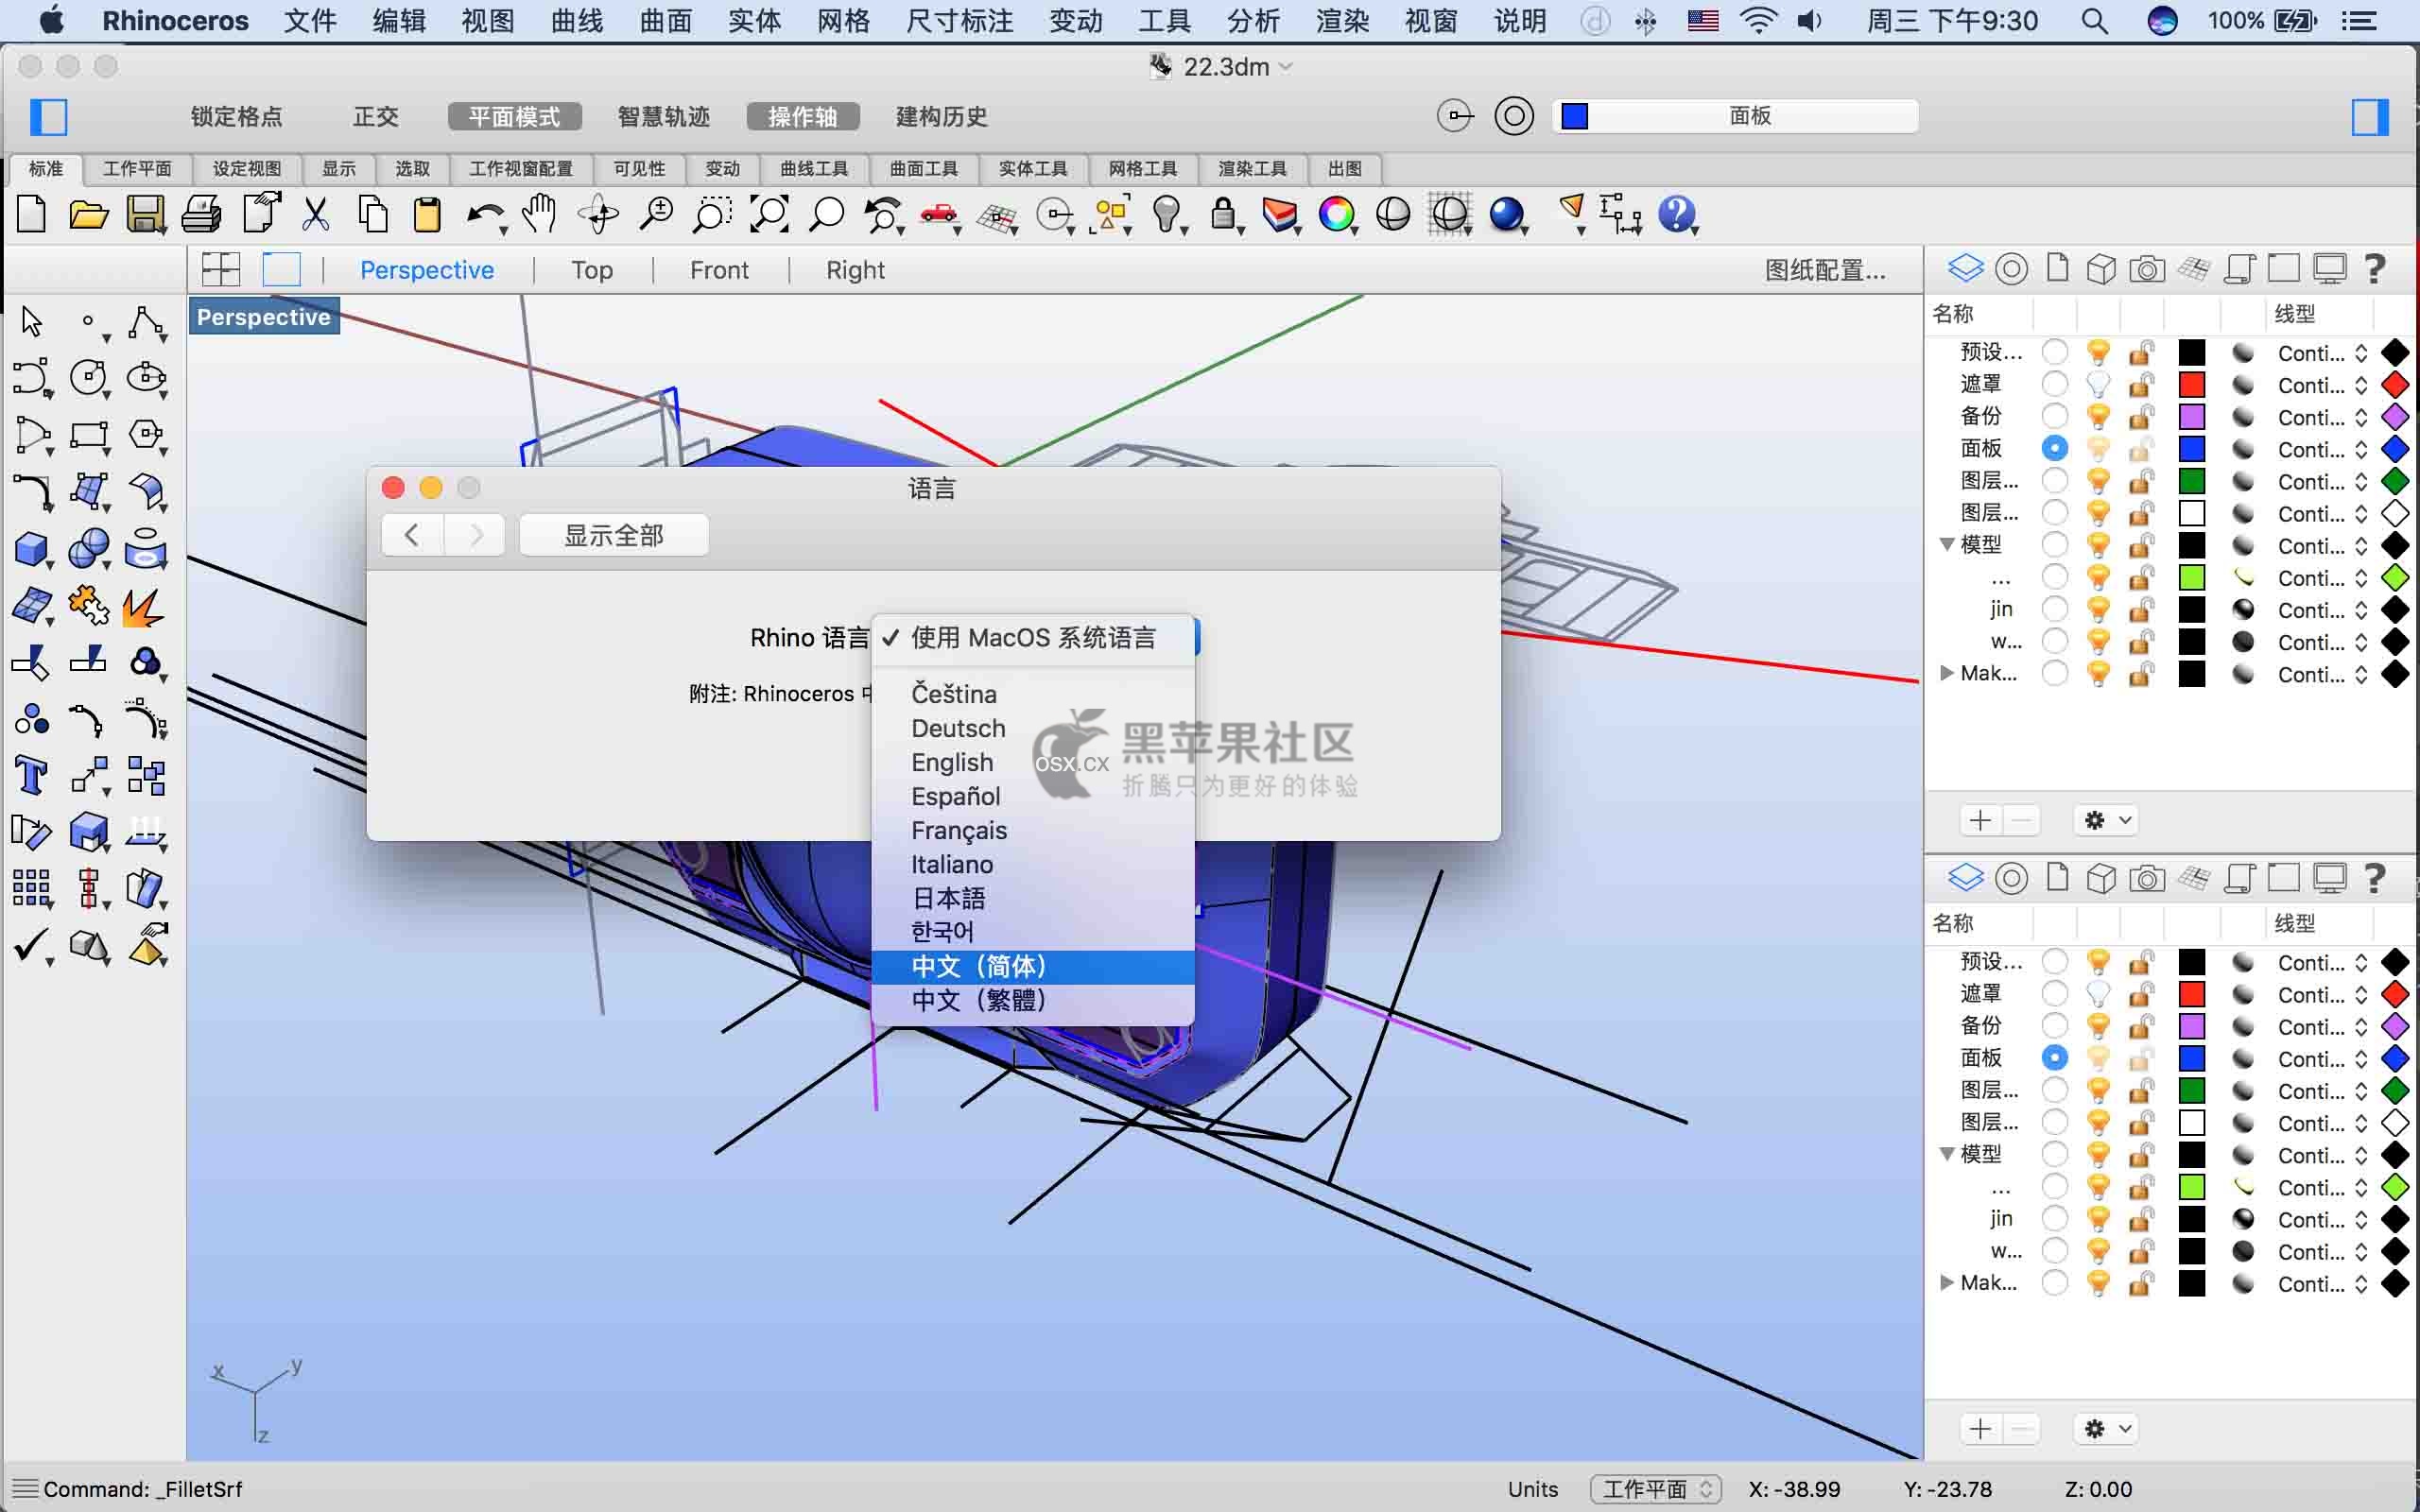Toggle 正交 ortho mode
This screenshot has height=1512, width=2420.
click(376, 117)
